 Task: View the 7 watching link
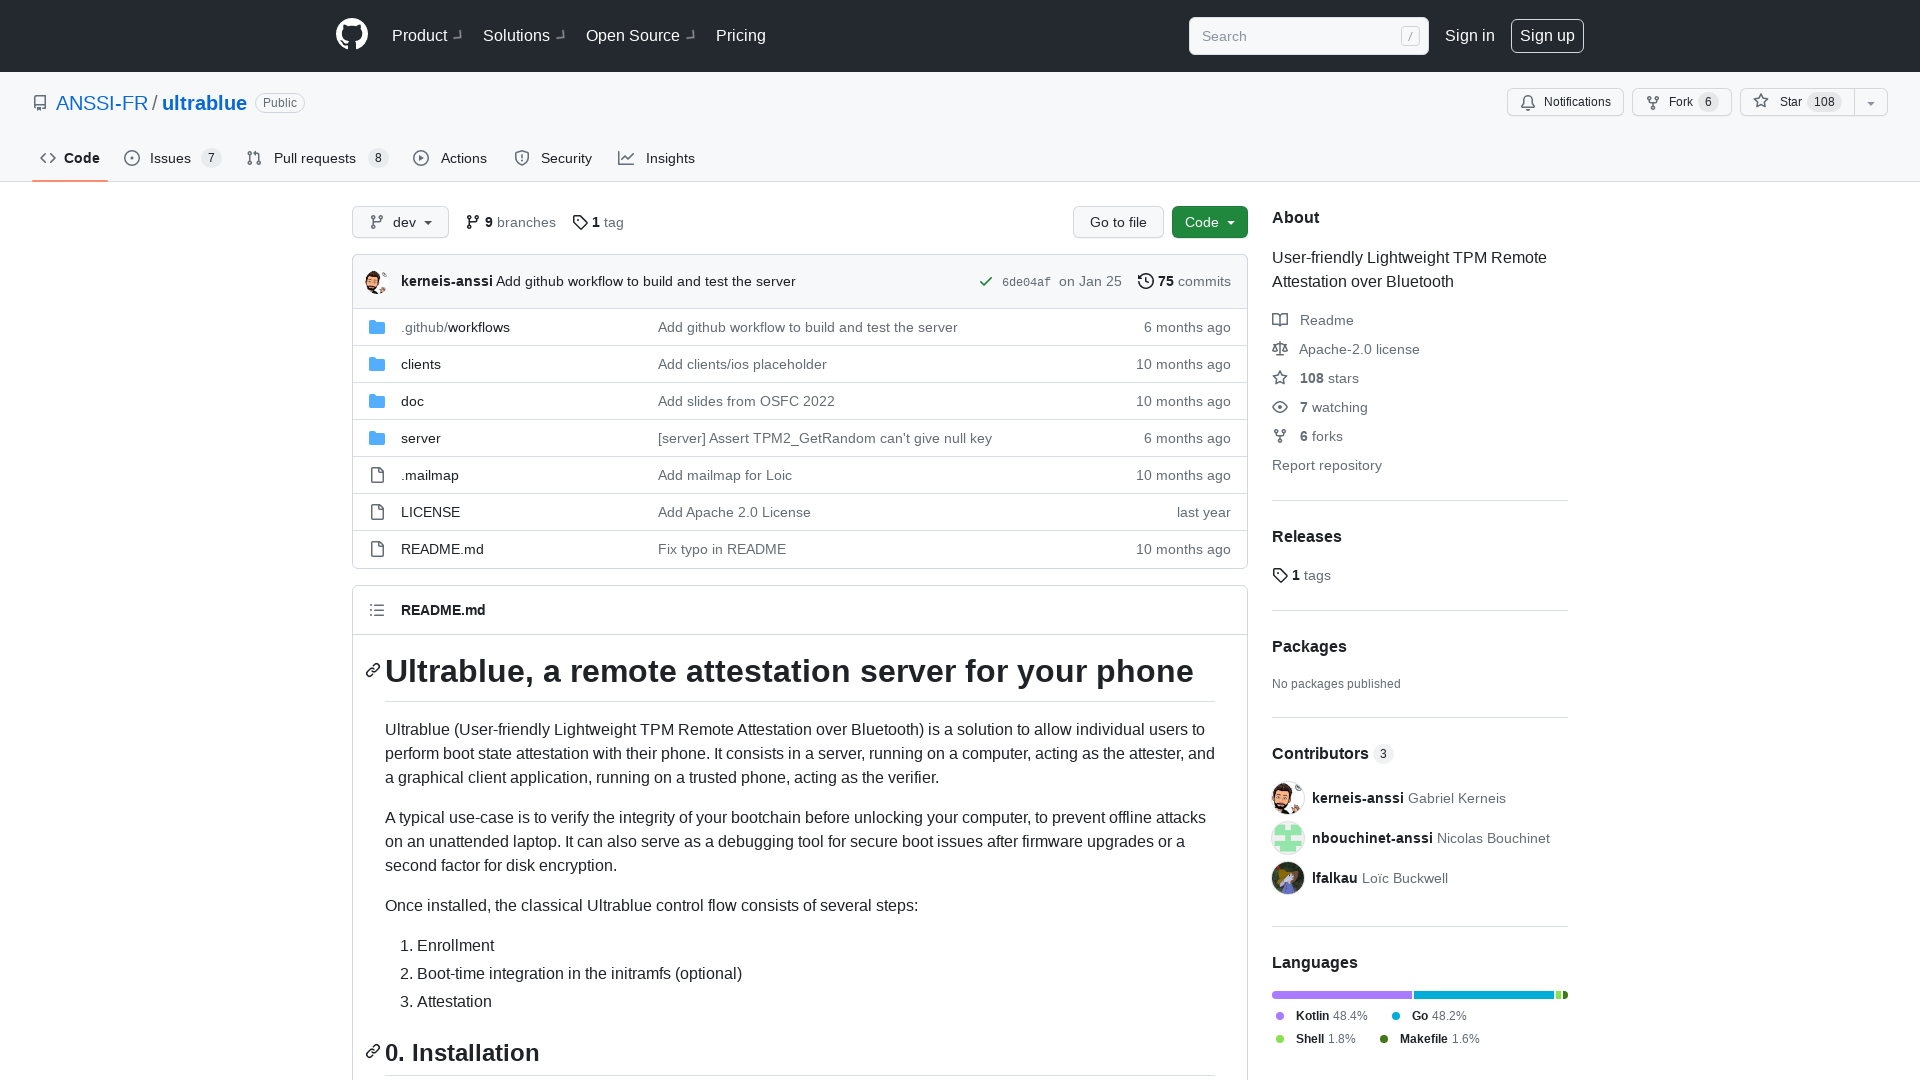tap(1320, 407)
